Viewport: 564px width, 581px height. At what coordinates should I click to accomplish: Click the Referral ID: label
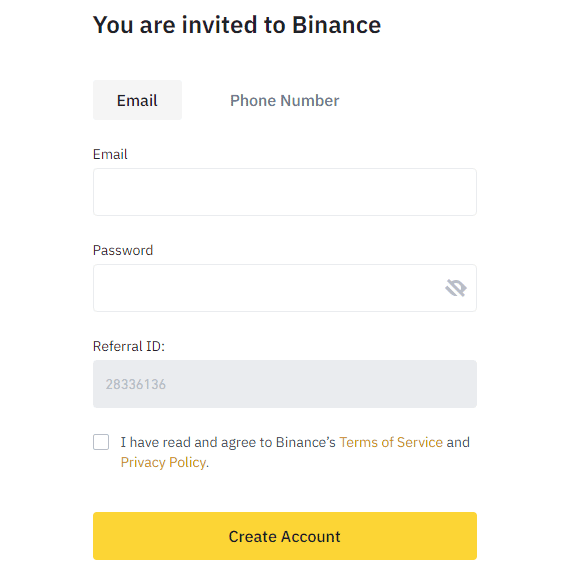pos(129,346)
